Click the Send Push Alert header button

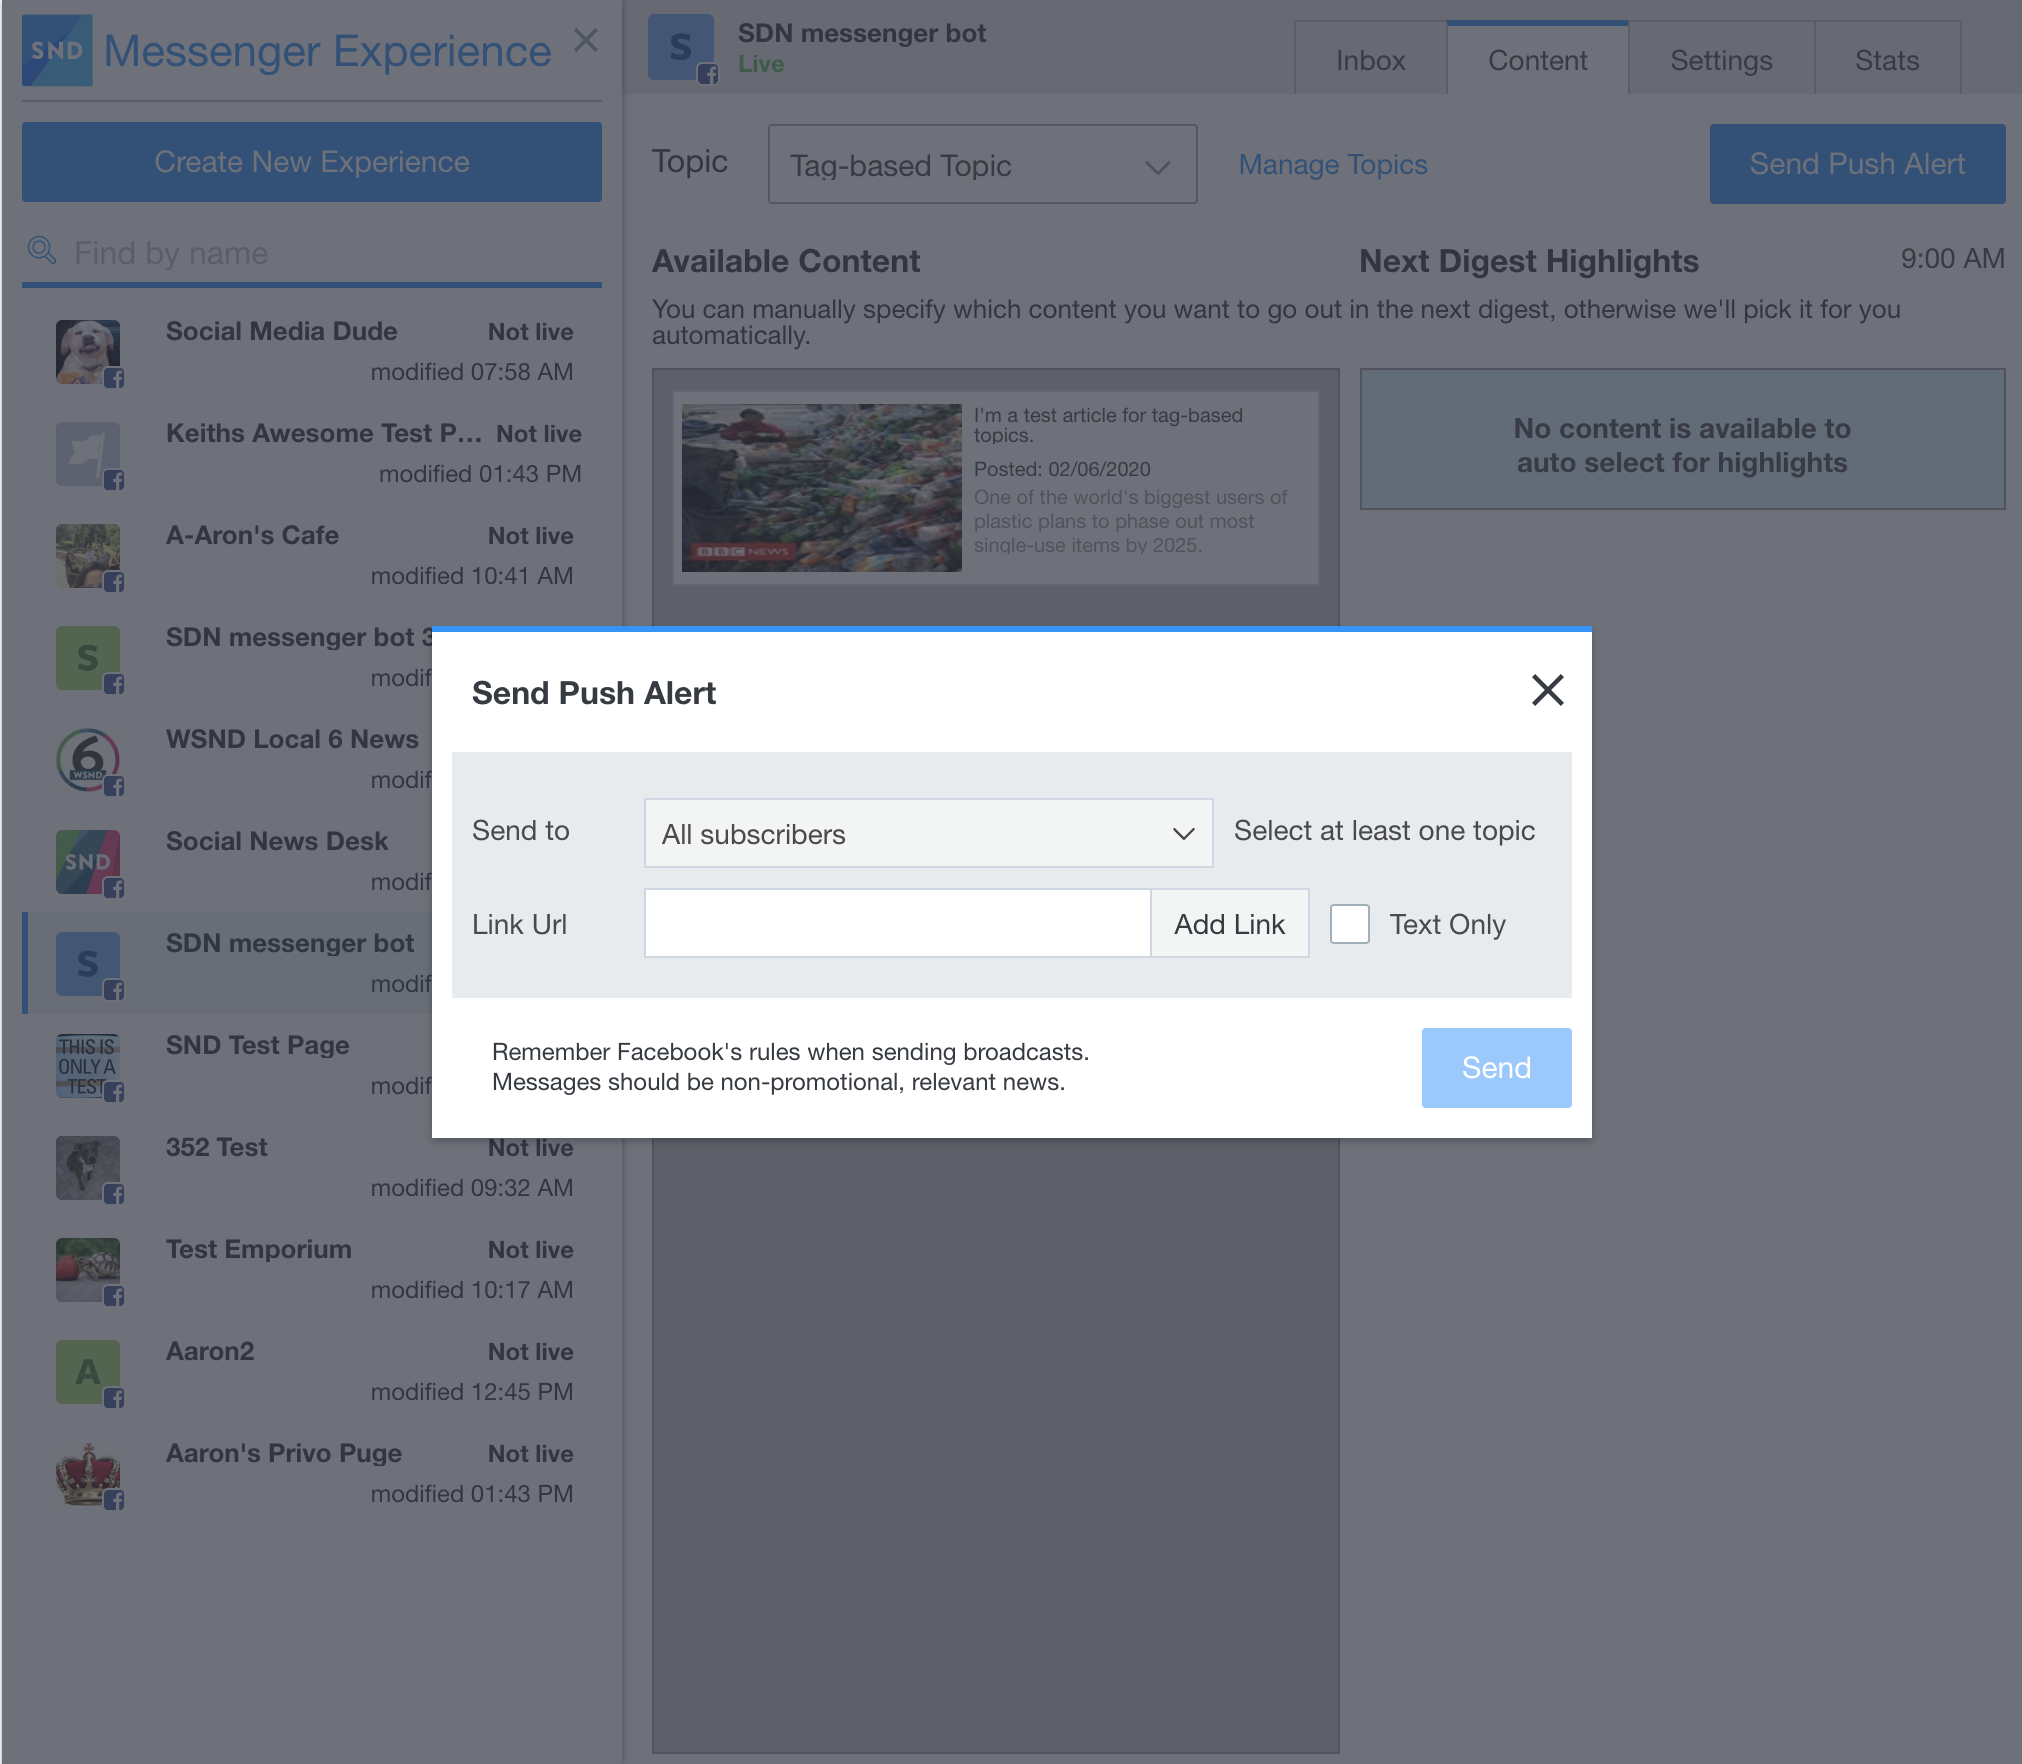point(1857,164)
